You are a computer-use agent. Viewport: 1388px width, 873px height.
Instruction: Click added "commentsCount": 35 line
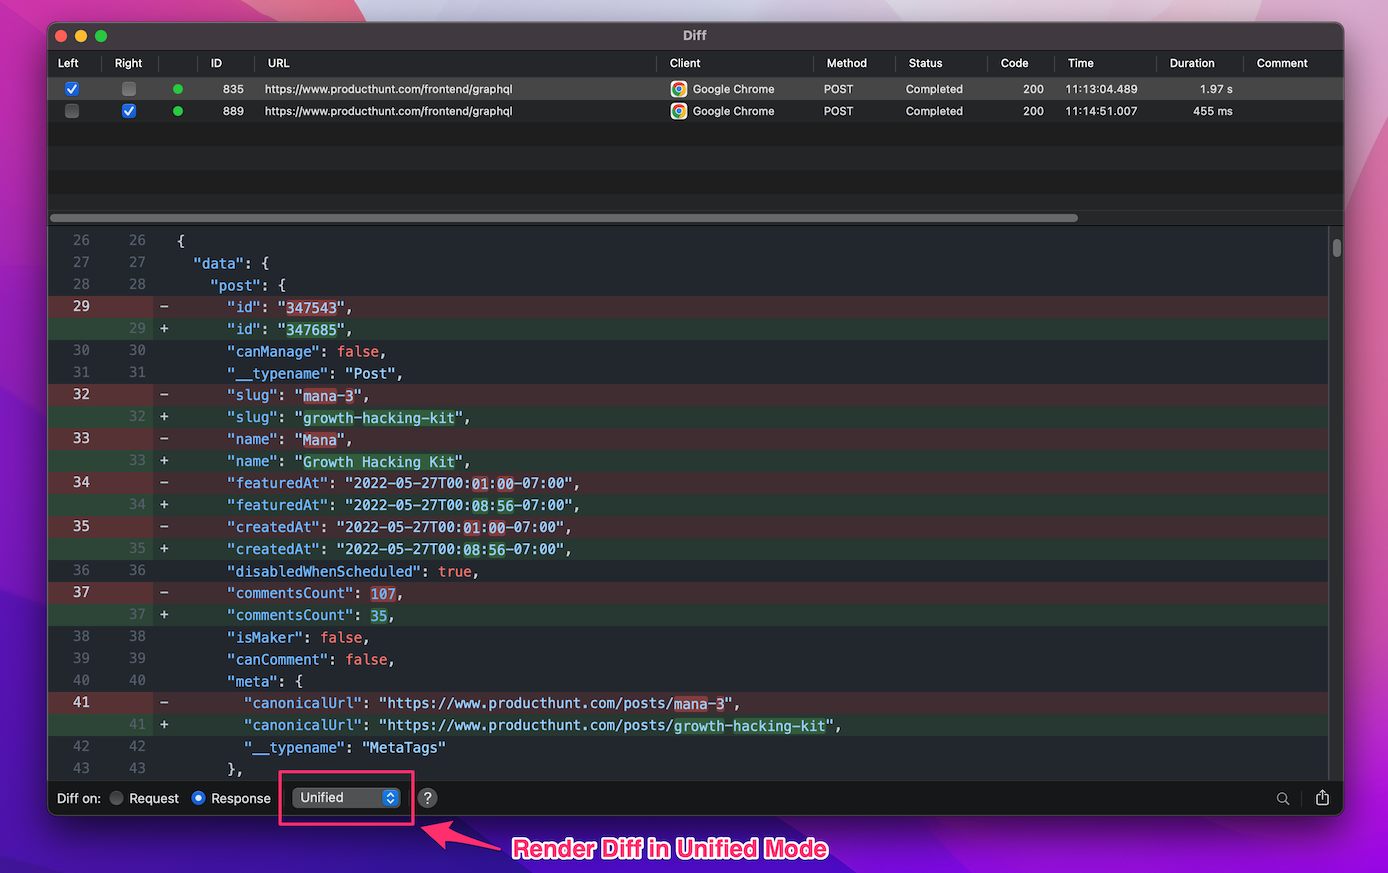click(x=688, y=615)
